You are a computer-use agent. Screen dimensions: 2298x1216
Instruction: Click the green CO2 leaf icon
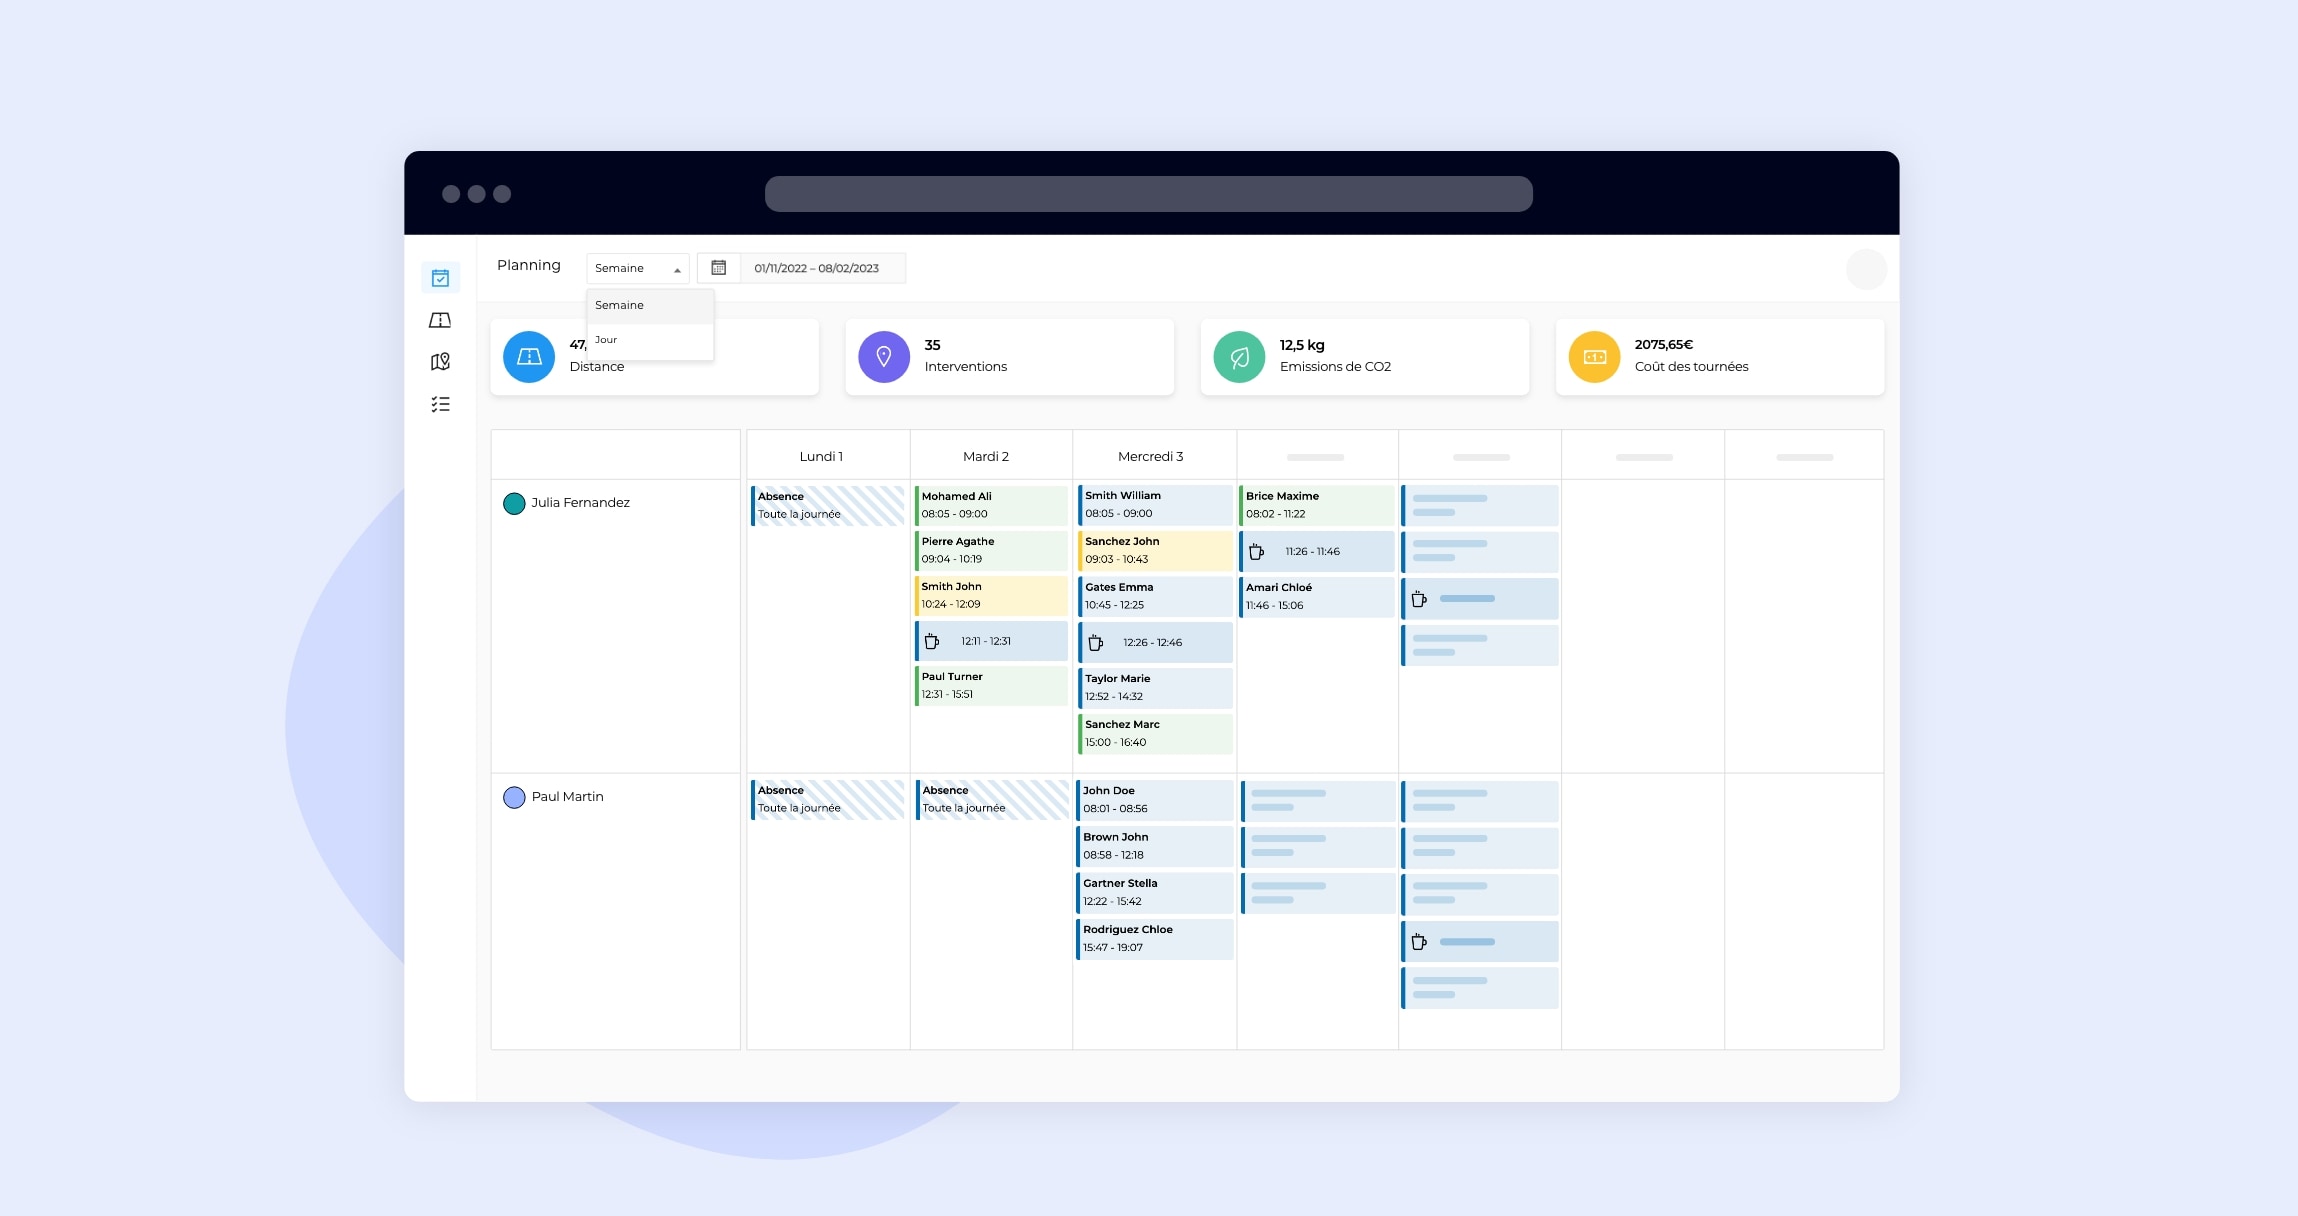click(1239, 357)
